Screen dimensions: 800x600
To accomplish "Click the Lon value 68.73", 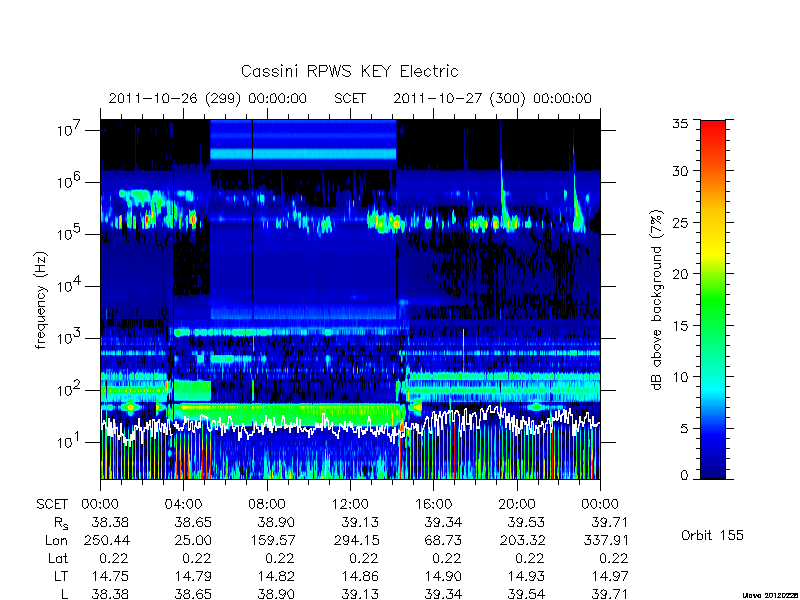I will (443, 540).
